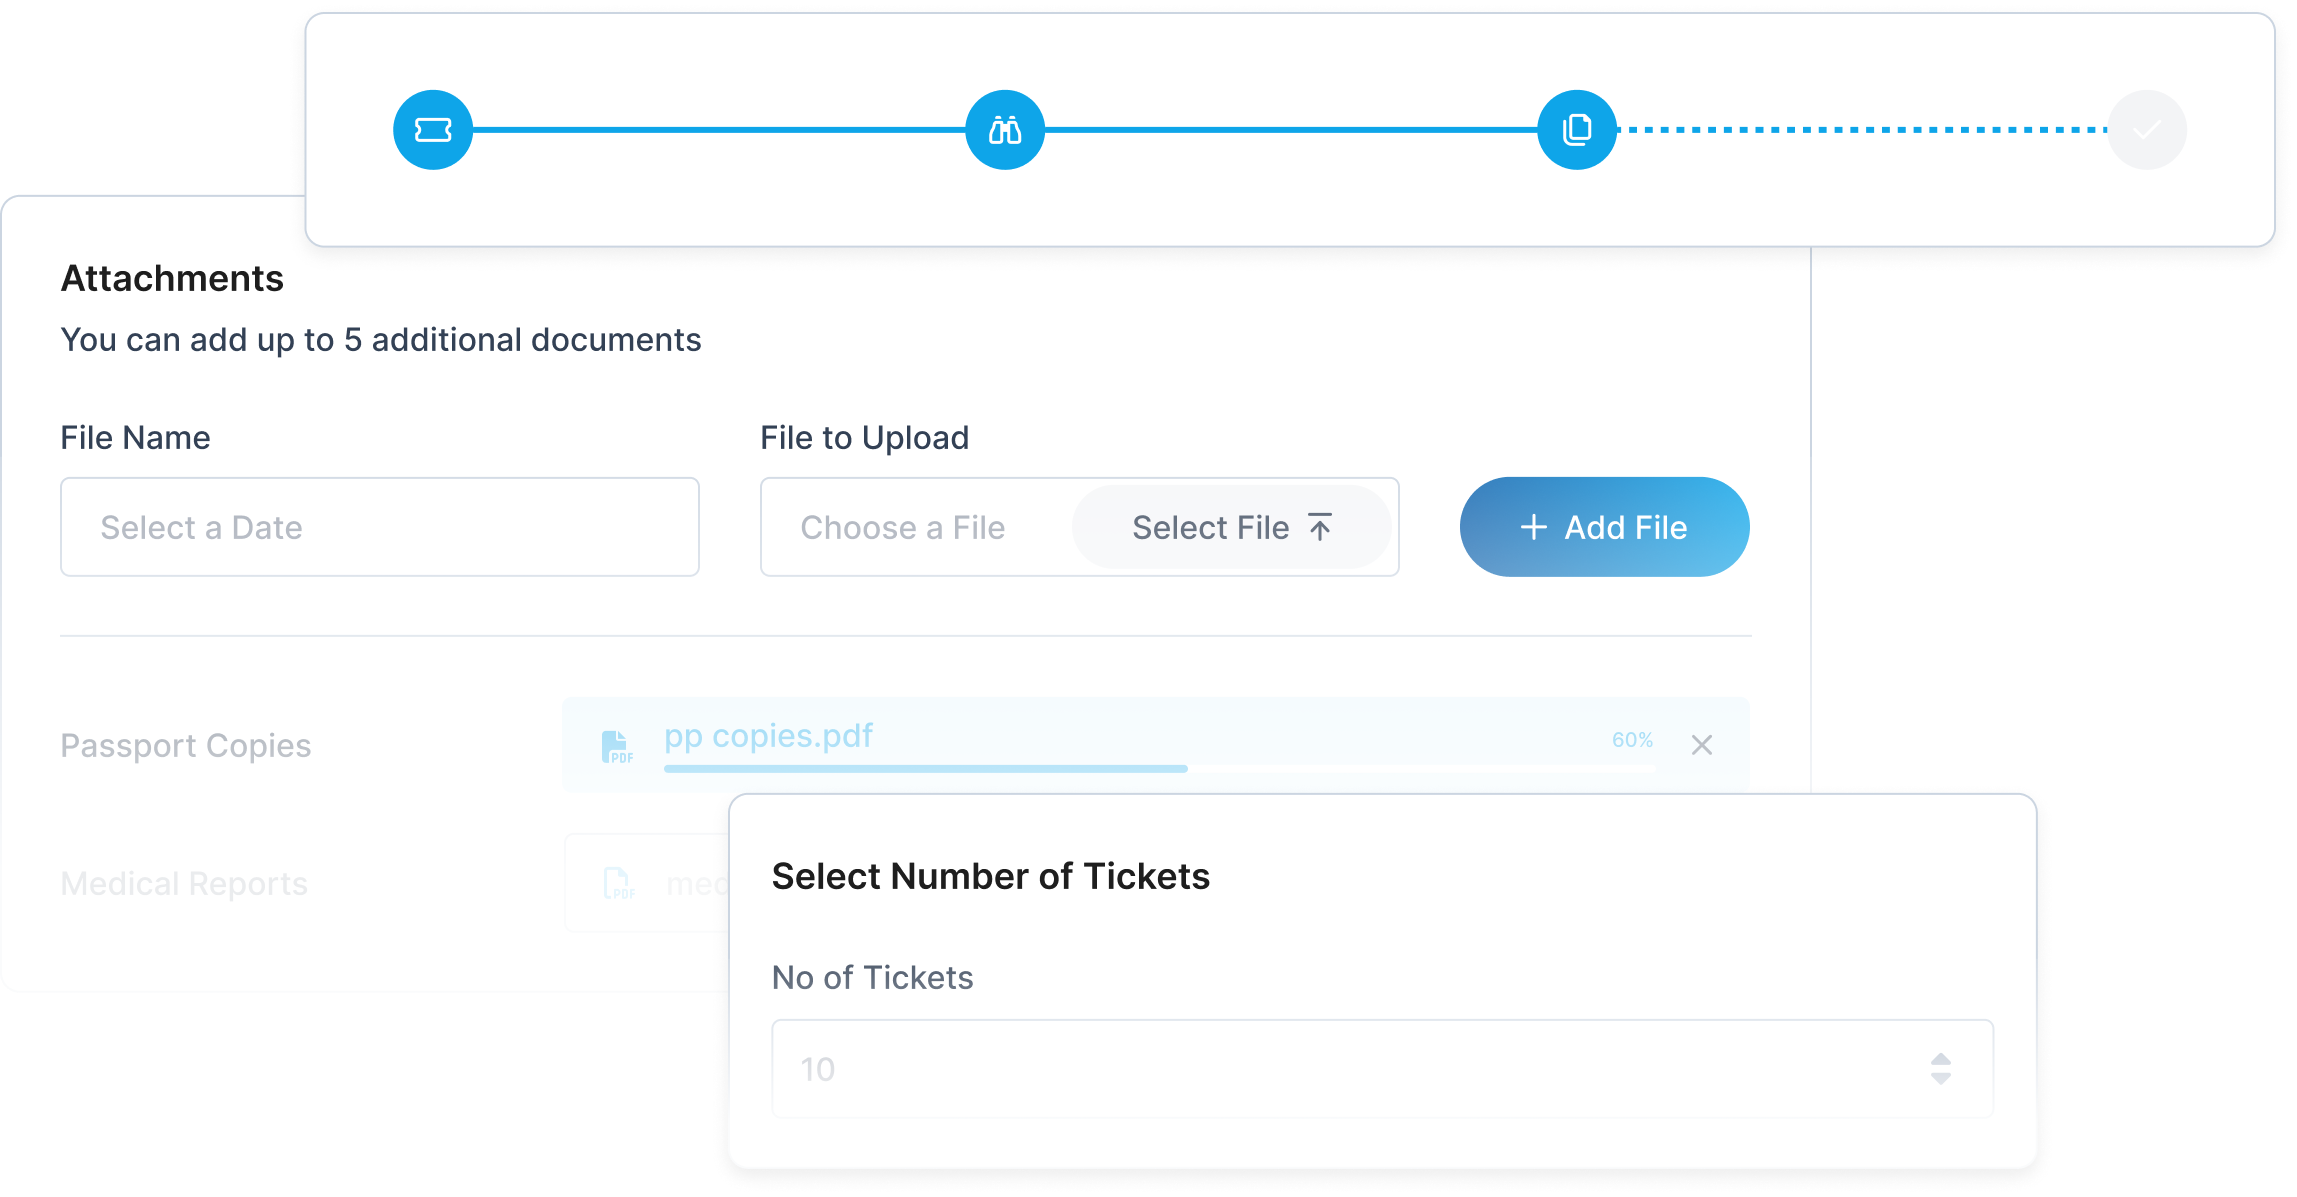Click the Choose a File placeholder text
This screenshot has width=2297, height=1197.
pos(902,527)
